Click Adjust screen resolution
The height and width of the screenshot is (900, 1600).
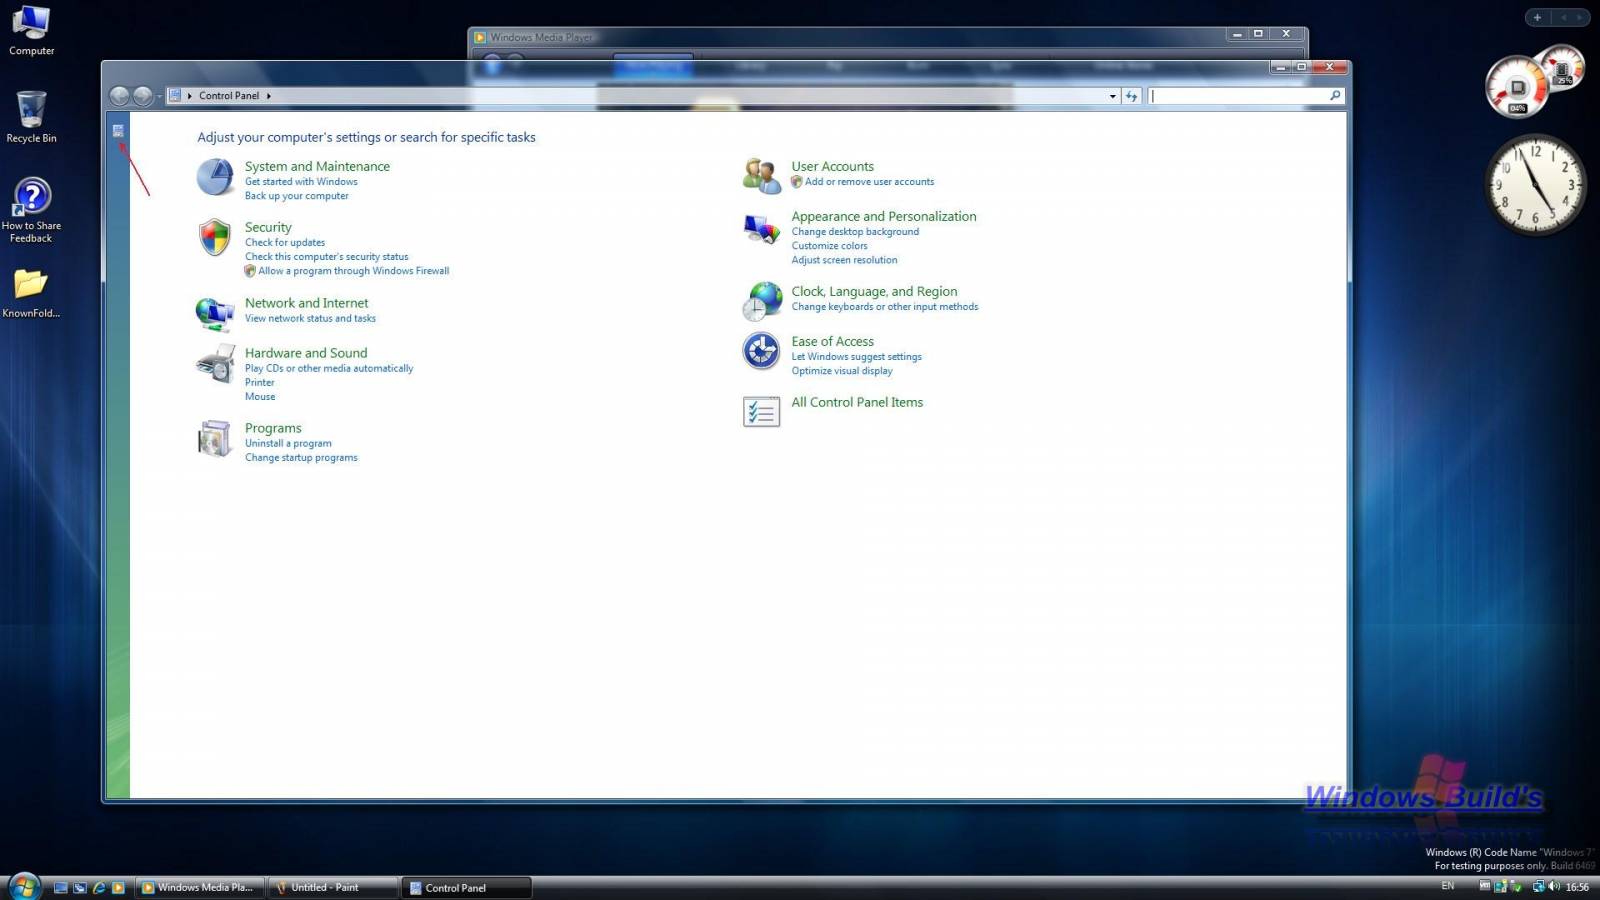pos(845,260)
